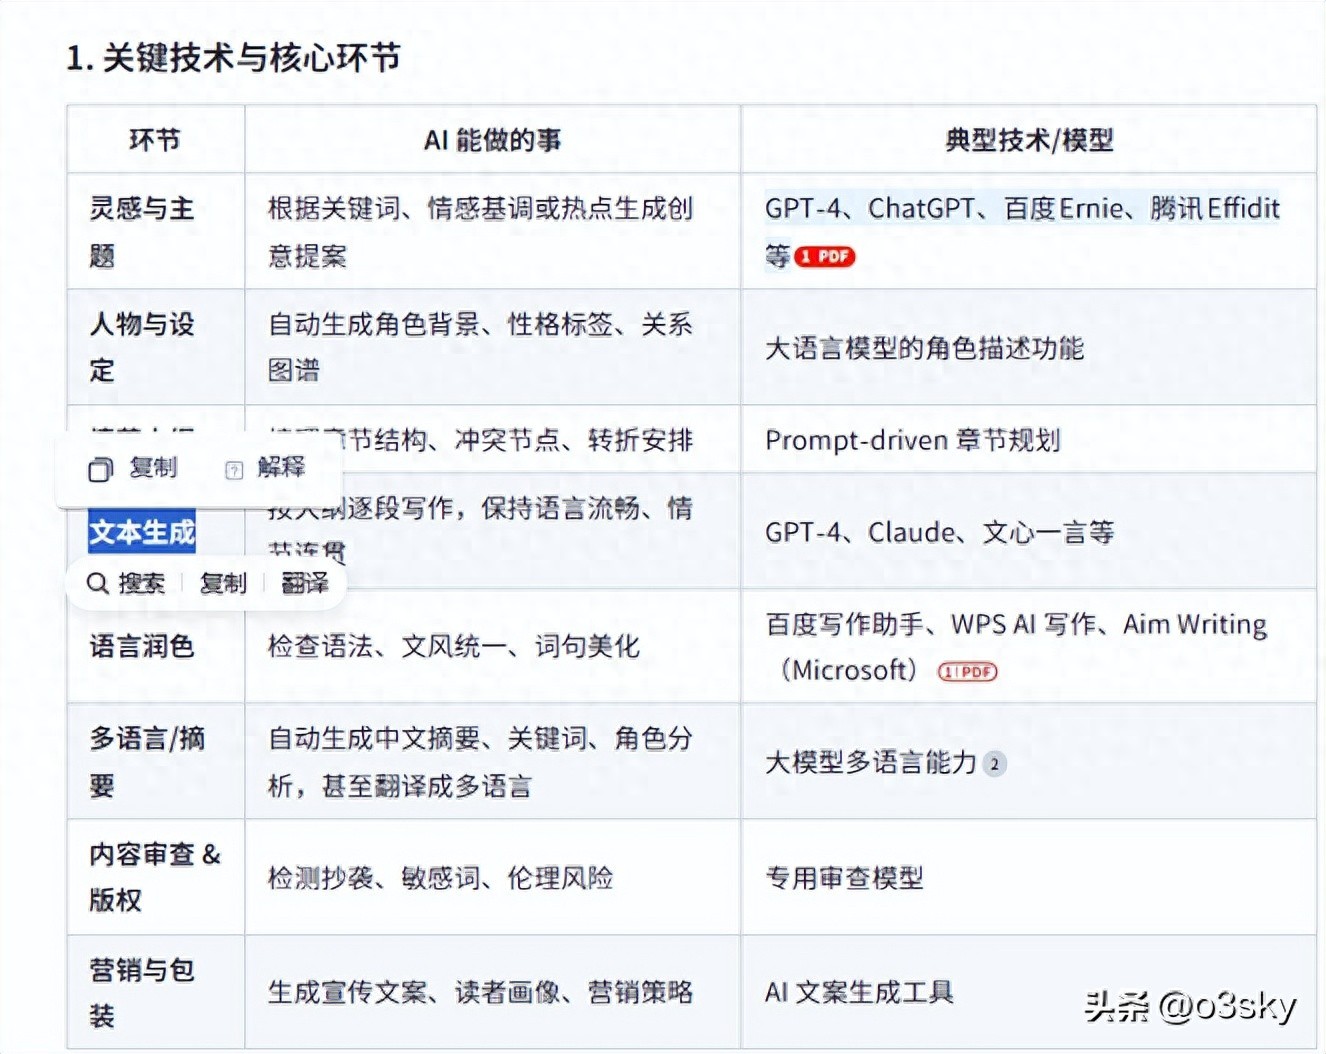1326x1054 pixels.
Task: Open the 1 PDF badge after Aim Writing row
Action: [966, 671]
